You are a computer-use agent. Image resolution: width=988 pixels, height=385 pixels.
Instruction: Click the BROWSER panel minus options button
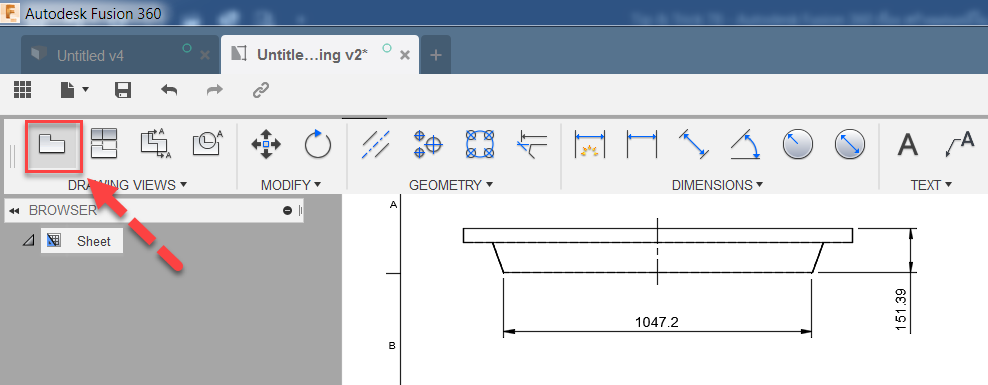288,210
